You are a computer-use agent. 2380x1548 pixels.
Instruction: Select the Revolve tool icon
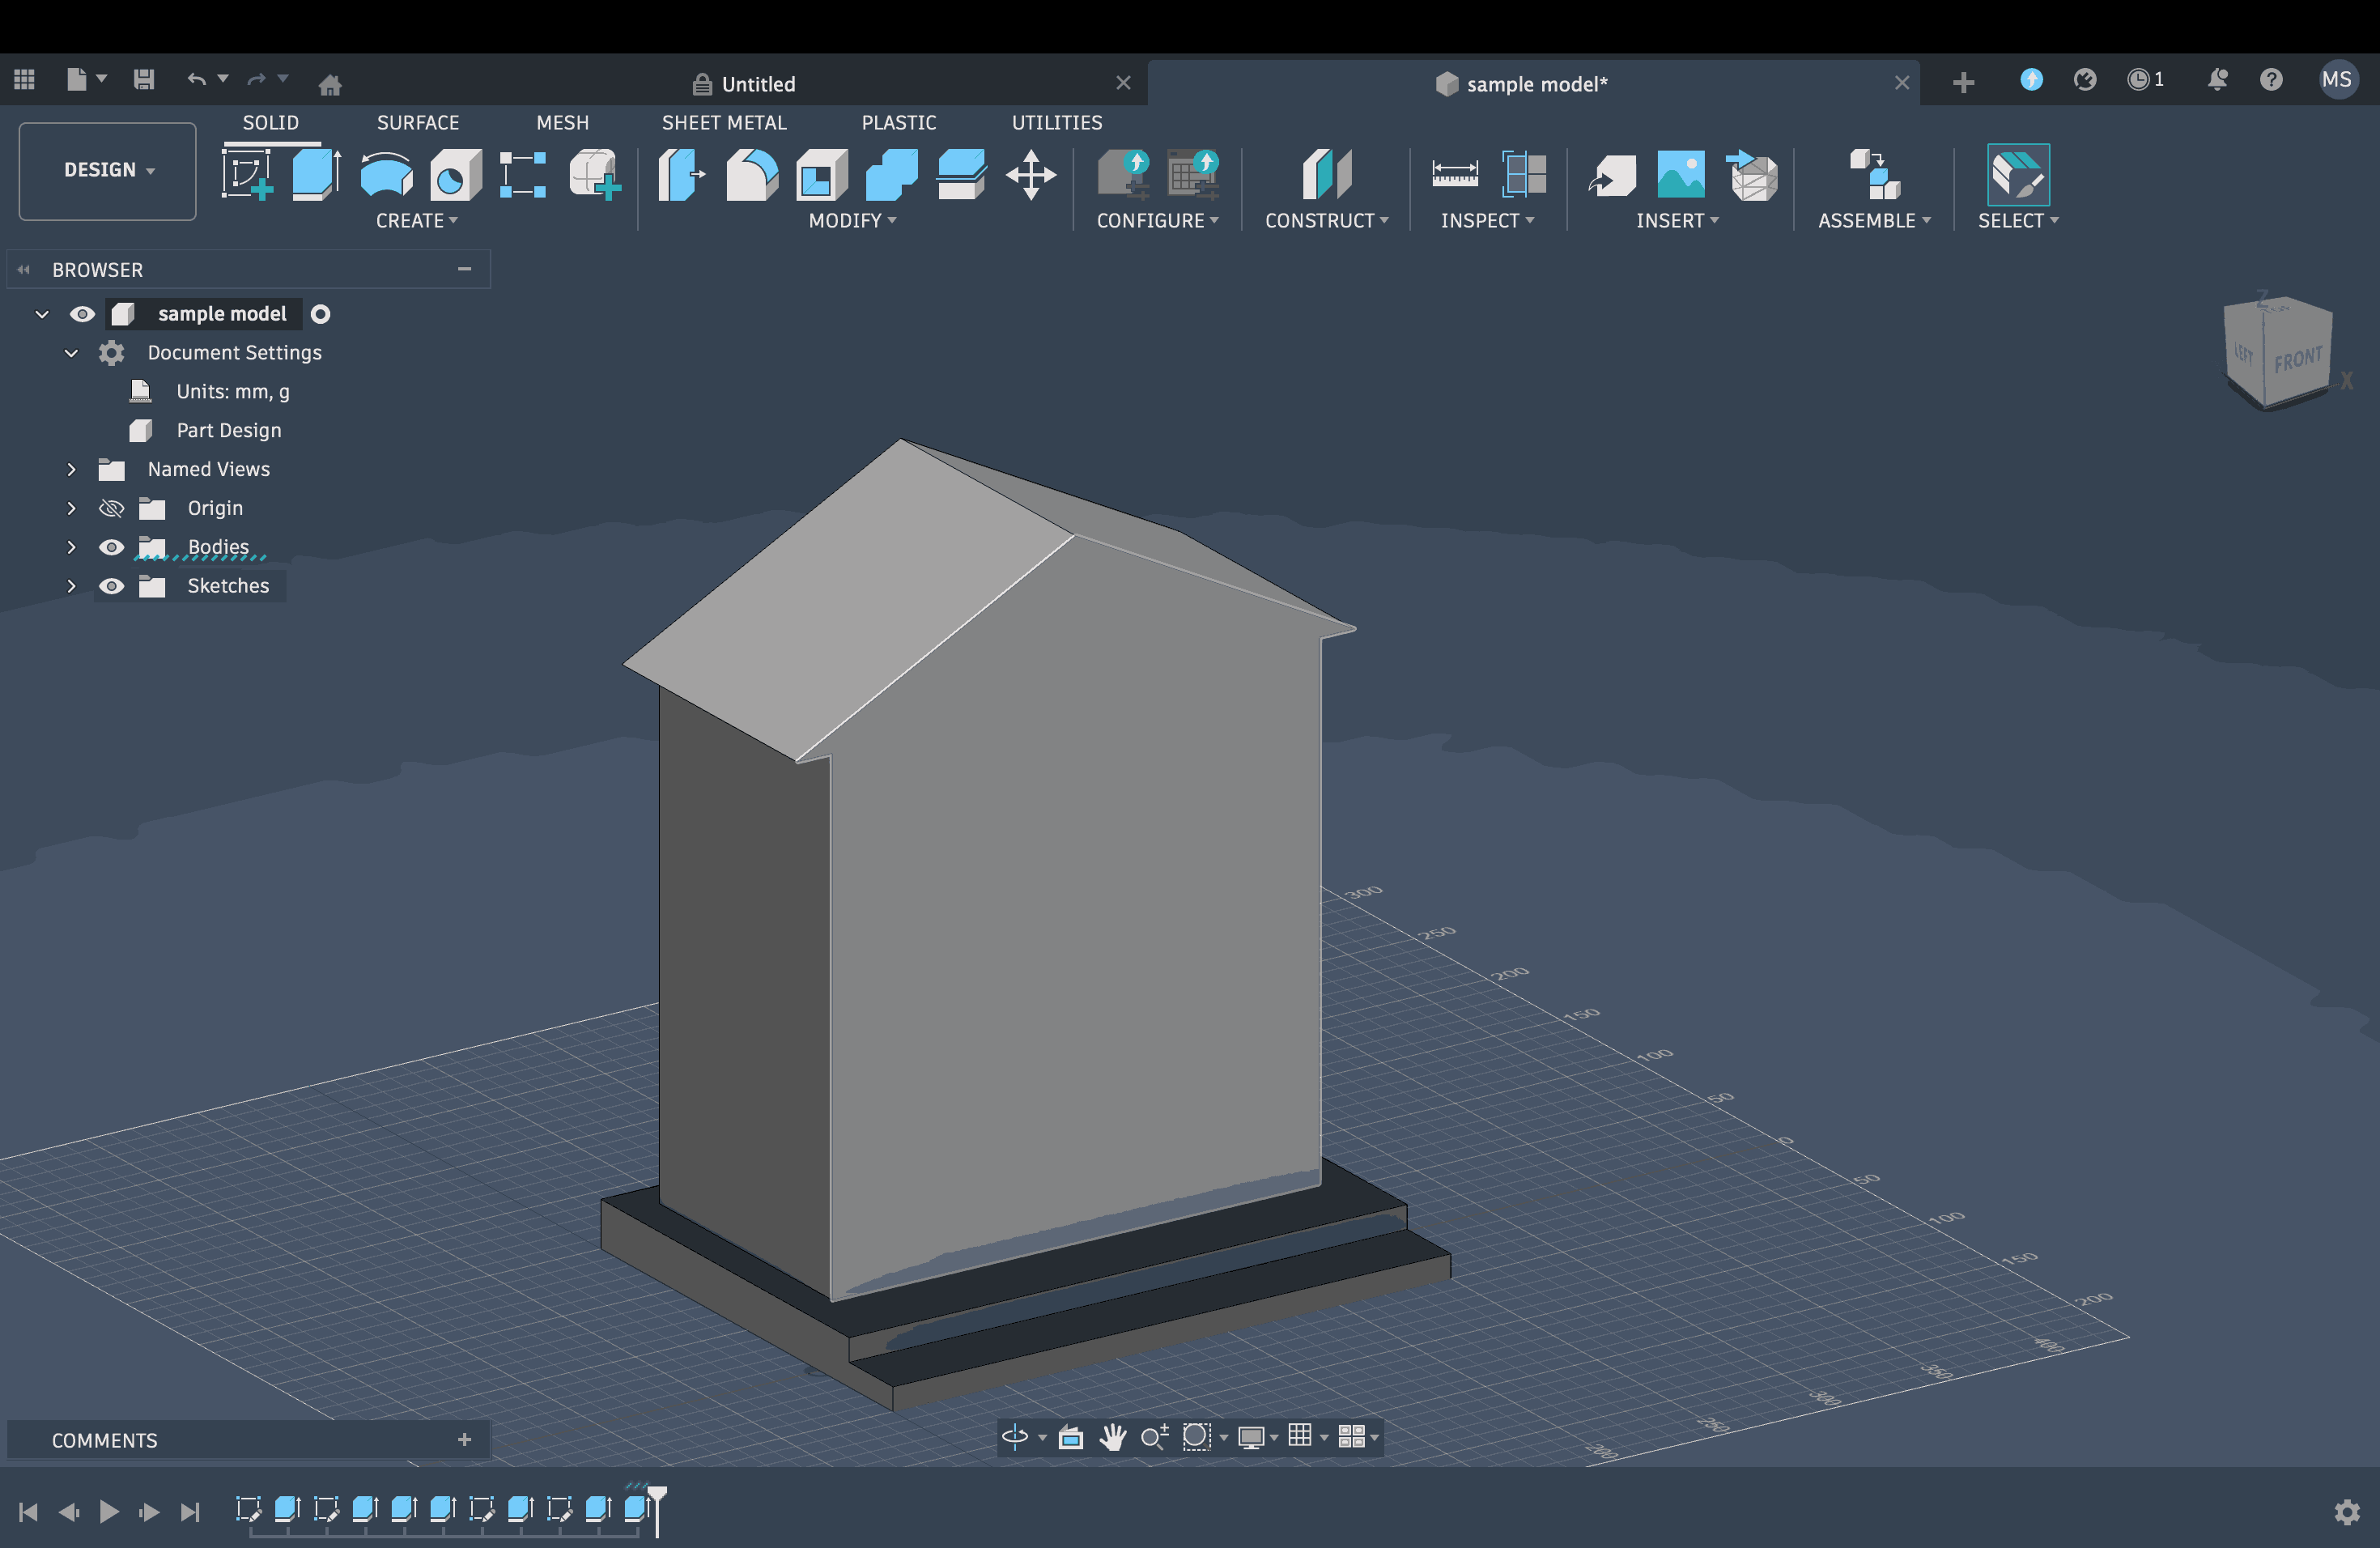pos(386,175)
